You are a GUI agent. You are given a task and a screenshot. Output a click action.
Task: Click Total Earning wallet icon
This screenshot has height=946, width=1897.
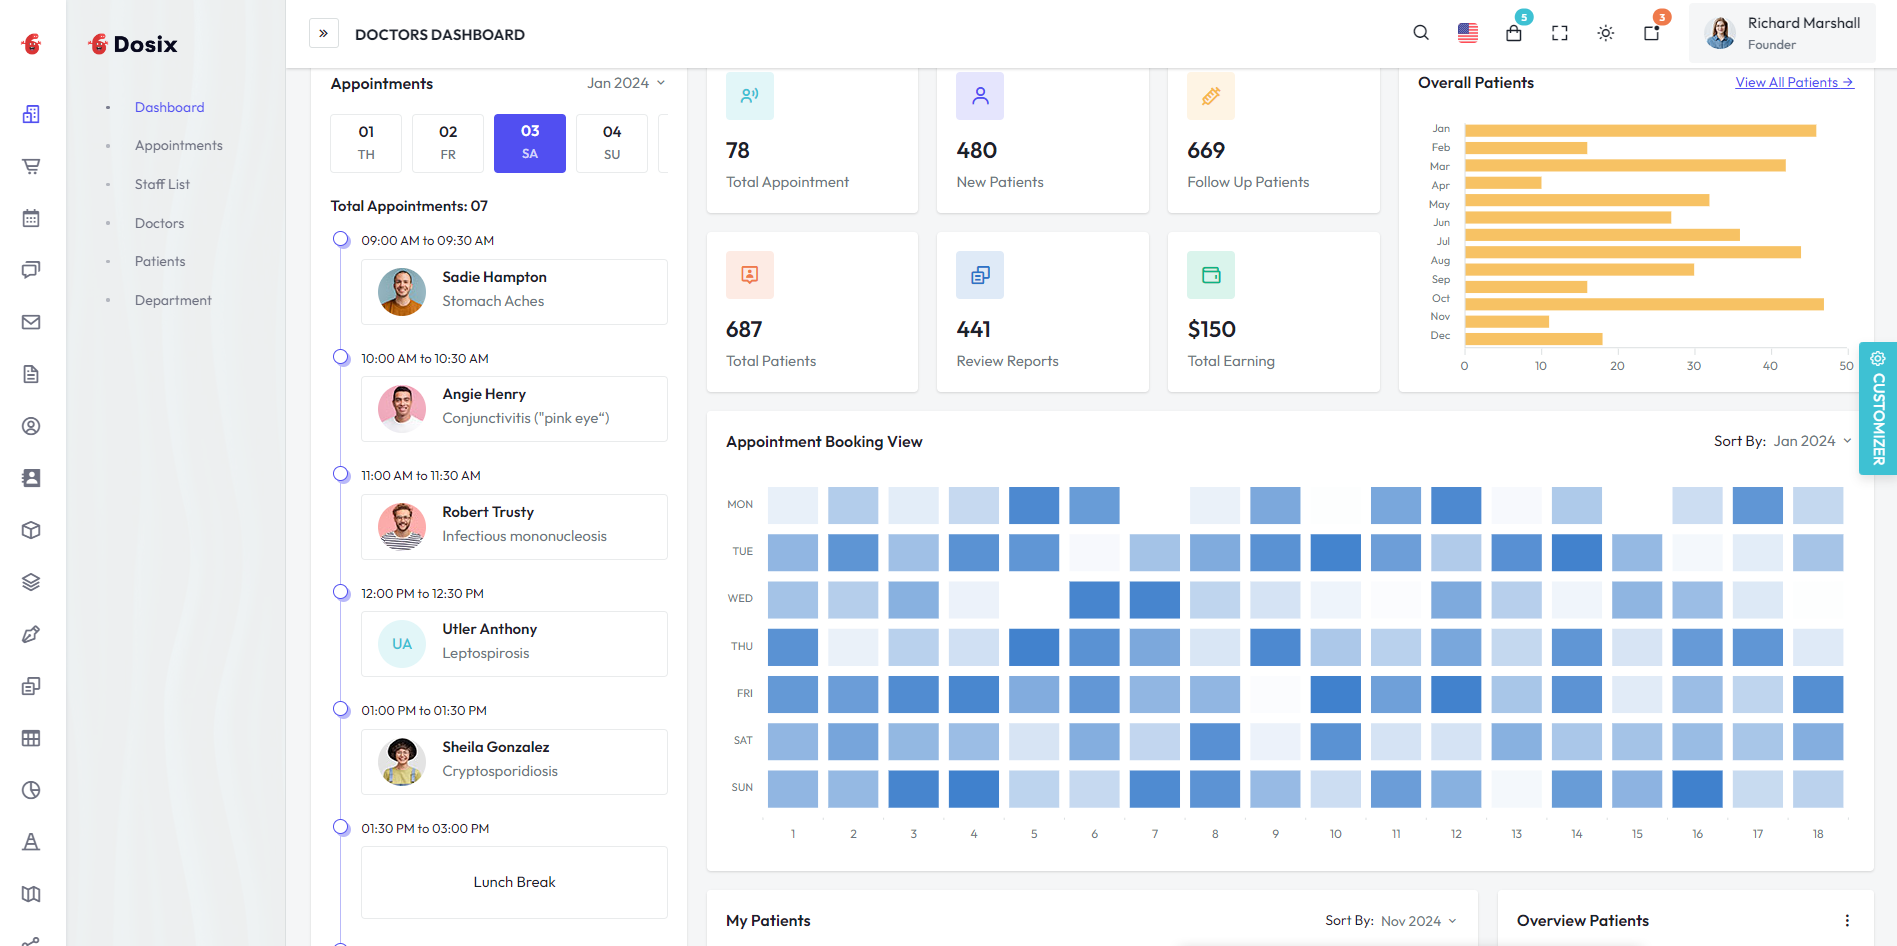(x=1211, y=275)
